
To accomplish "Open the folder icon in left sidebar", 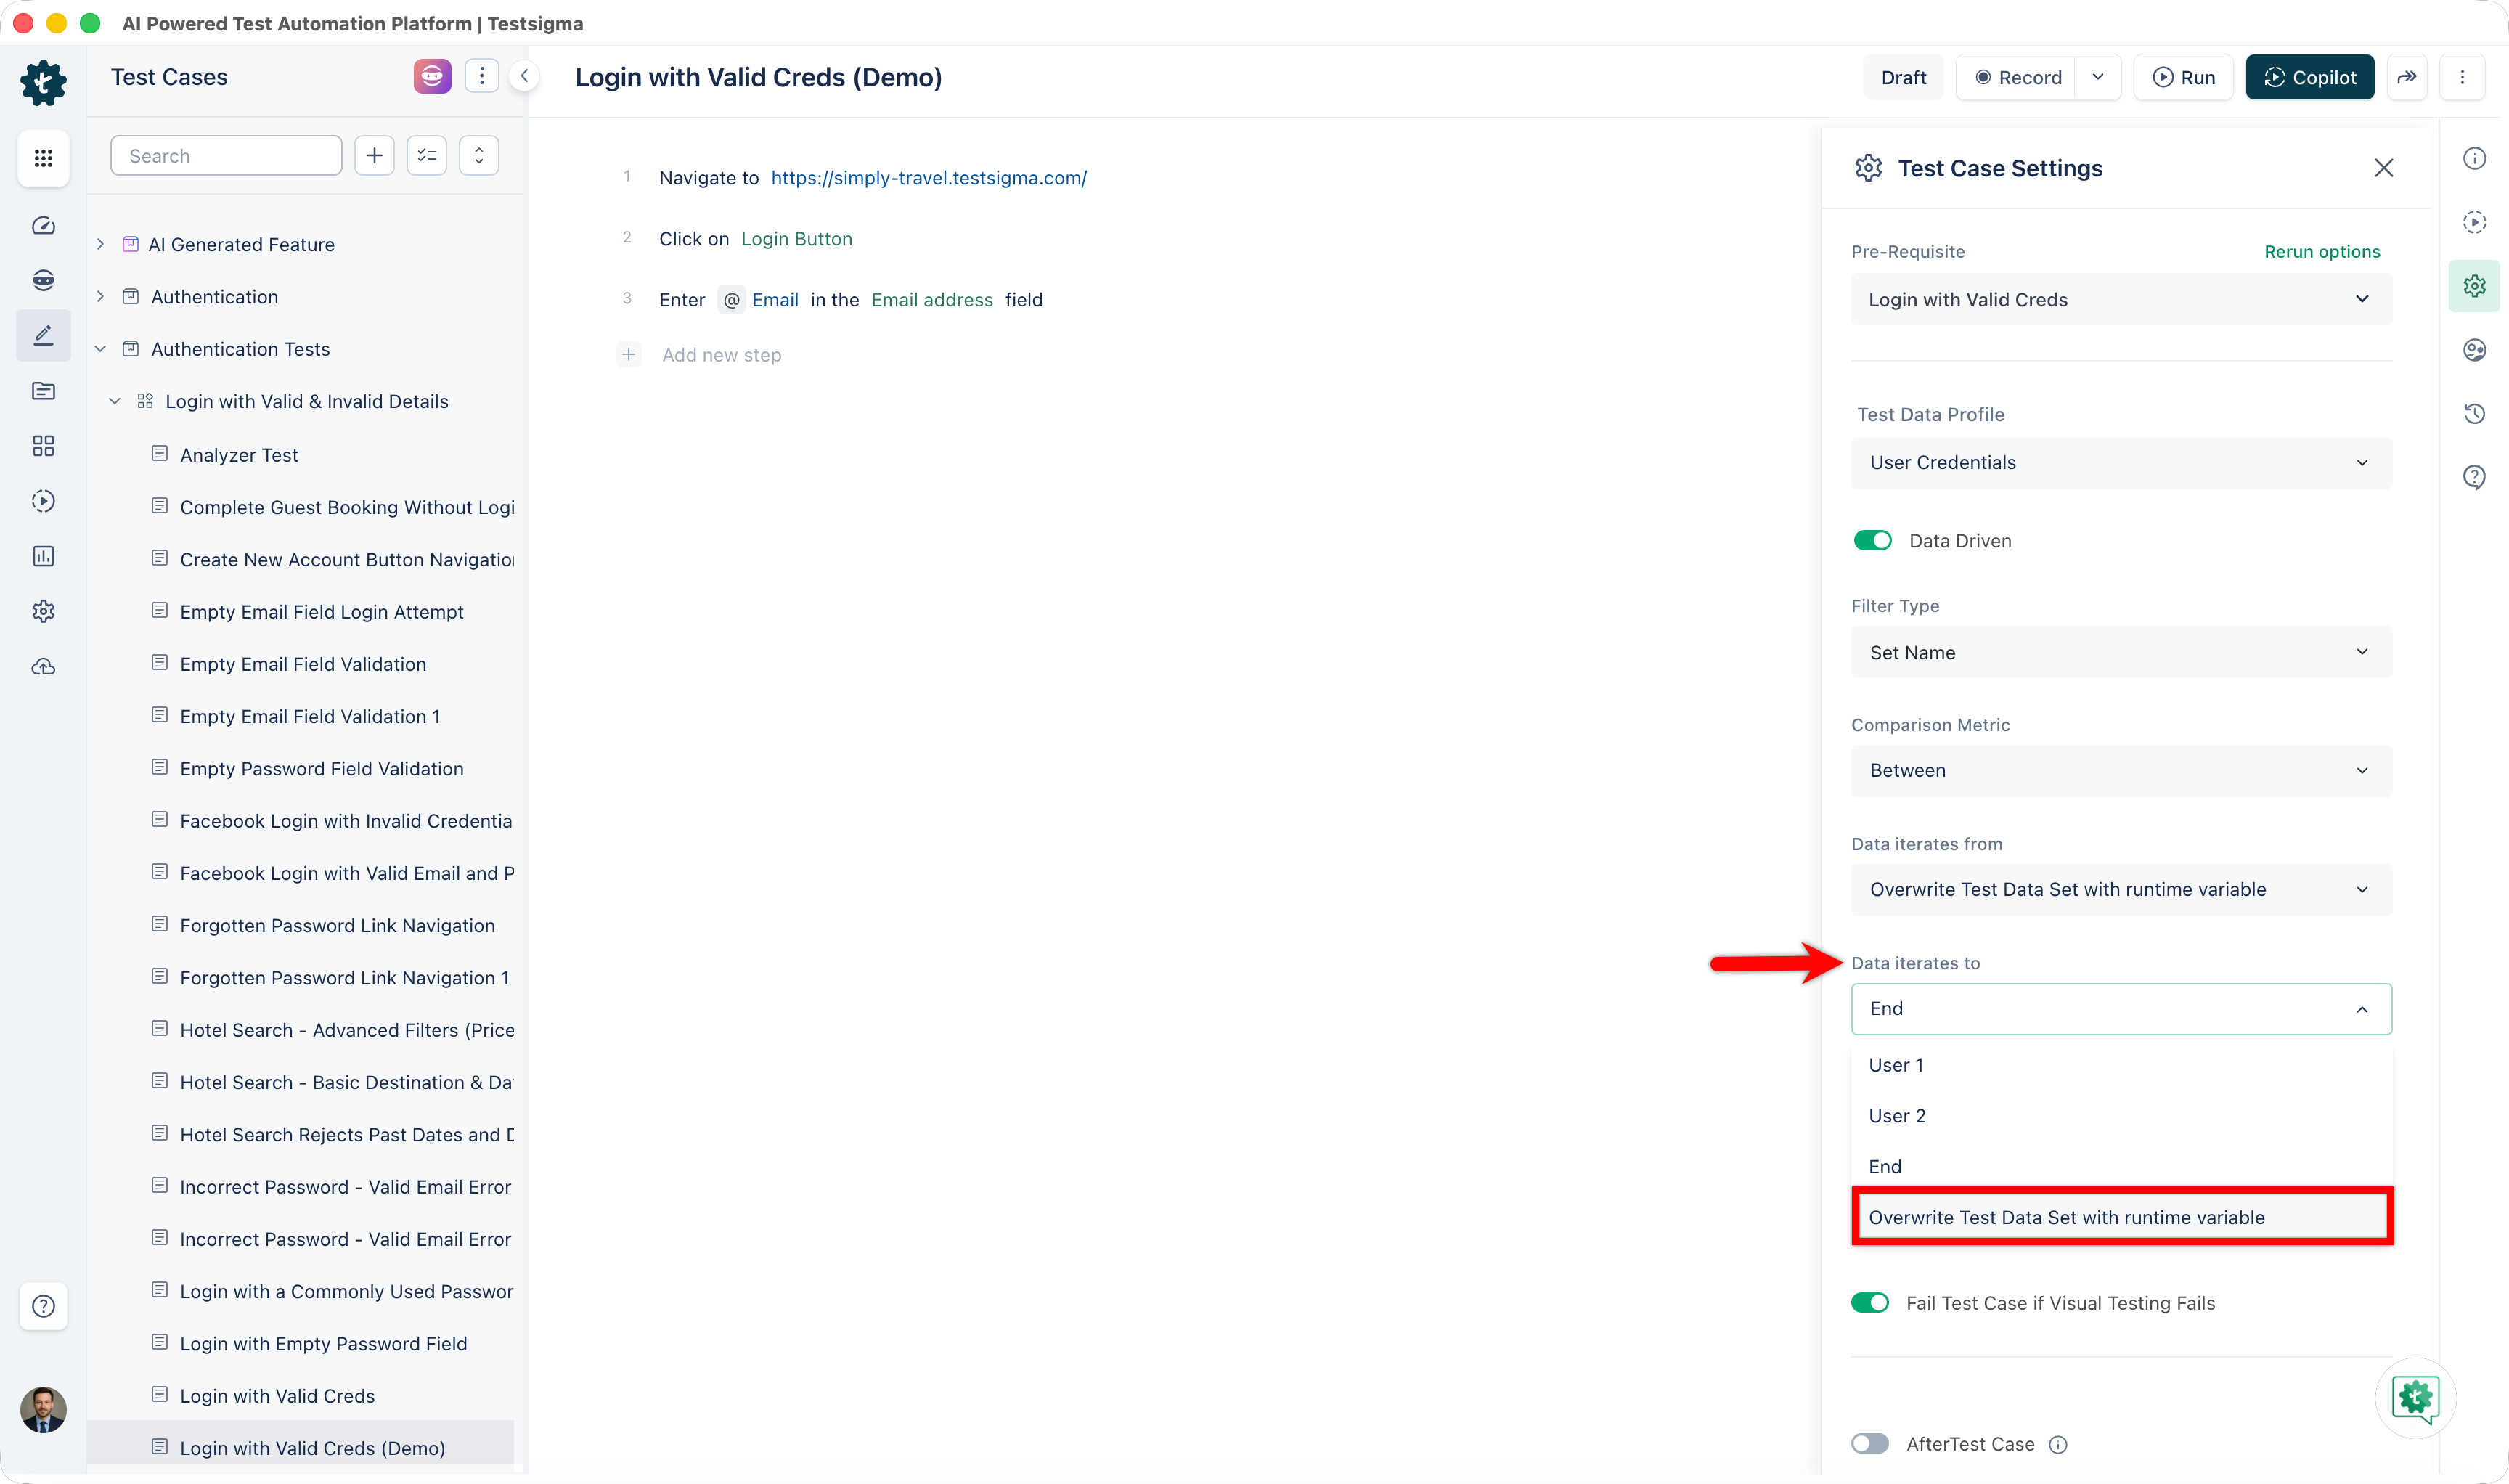I will coord(43,391).
